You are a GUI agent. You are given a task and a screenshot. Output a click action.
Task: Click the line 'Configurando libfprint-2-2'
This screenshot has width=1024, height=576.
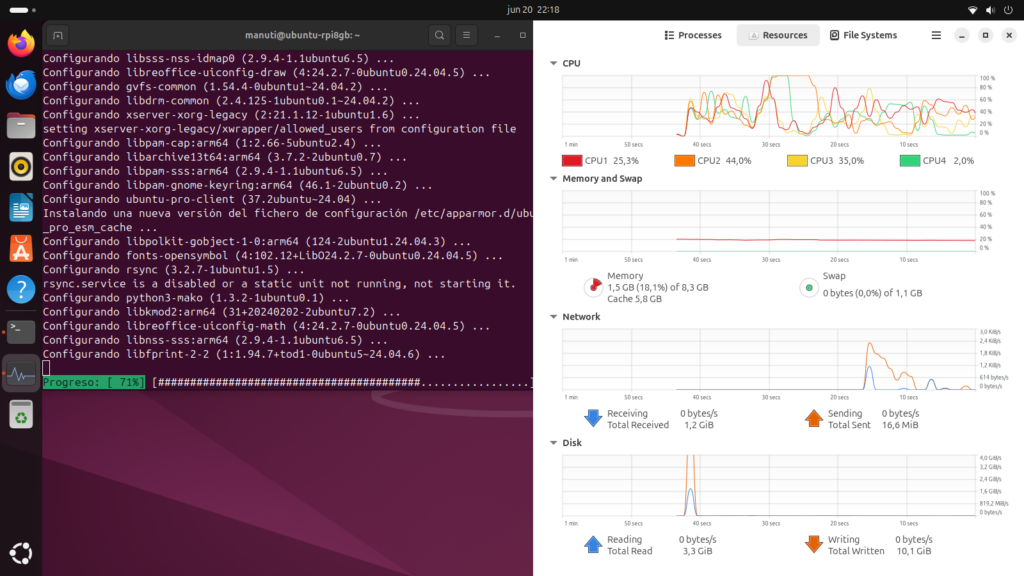click(244, 355)
